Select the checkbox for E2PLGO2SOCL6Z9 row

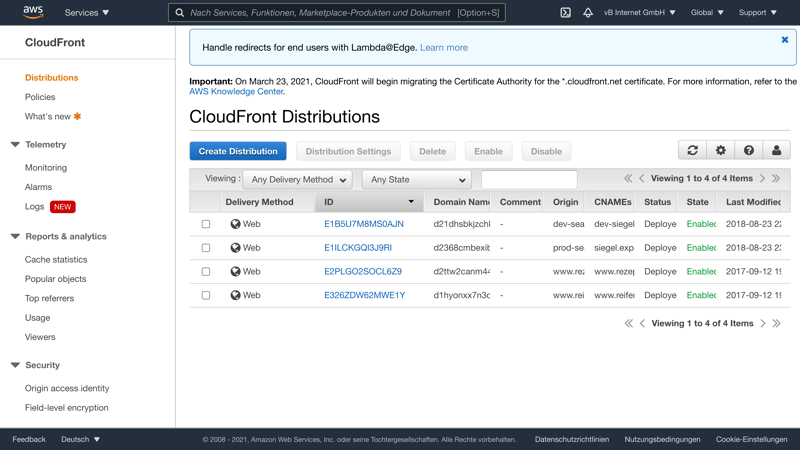(x=206, y=272)
